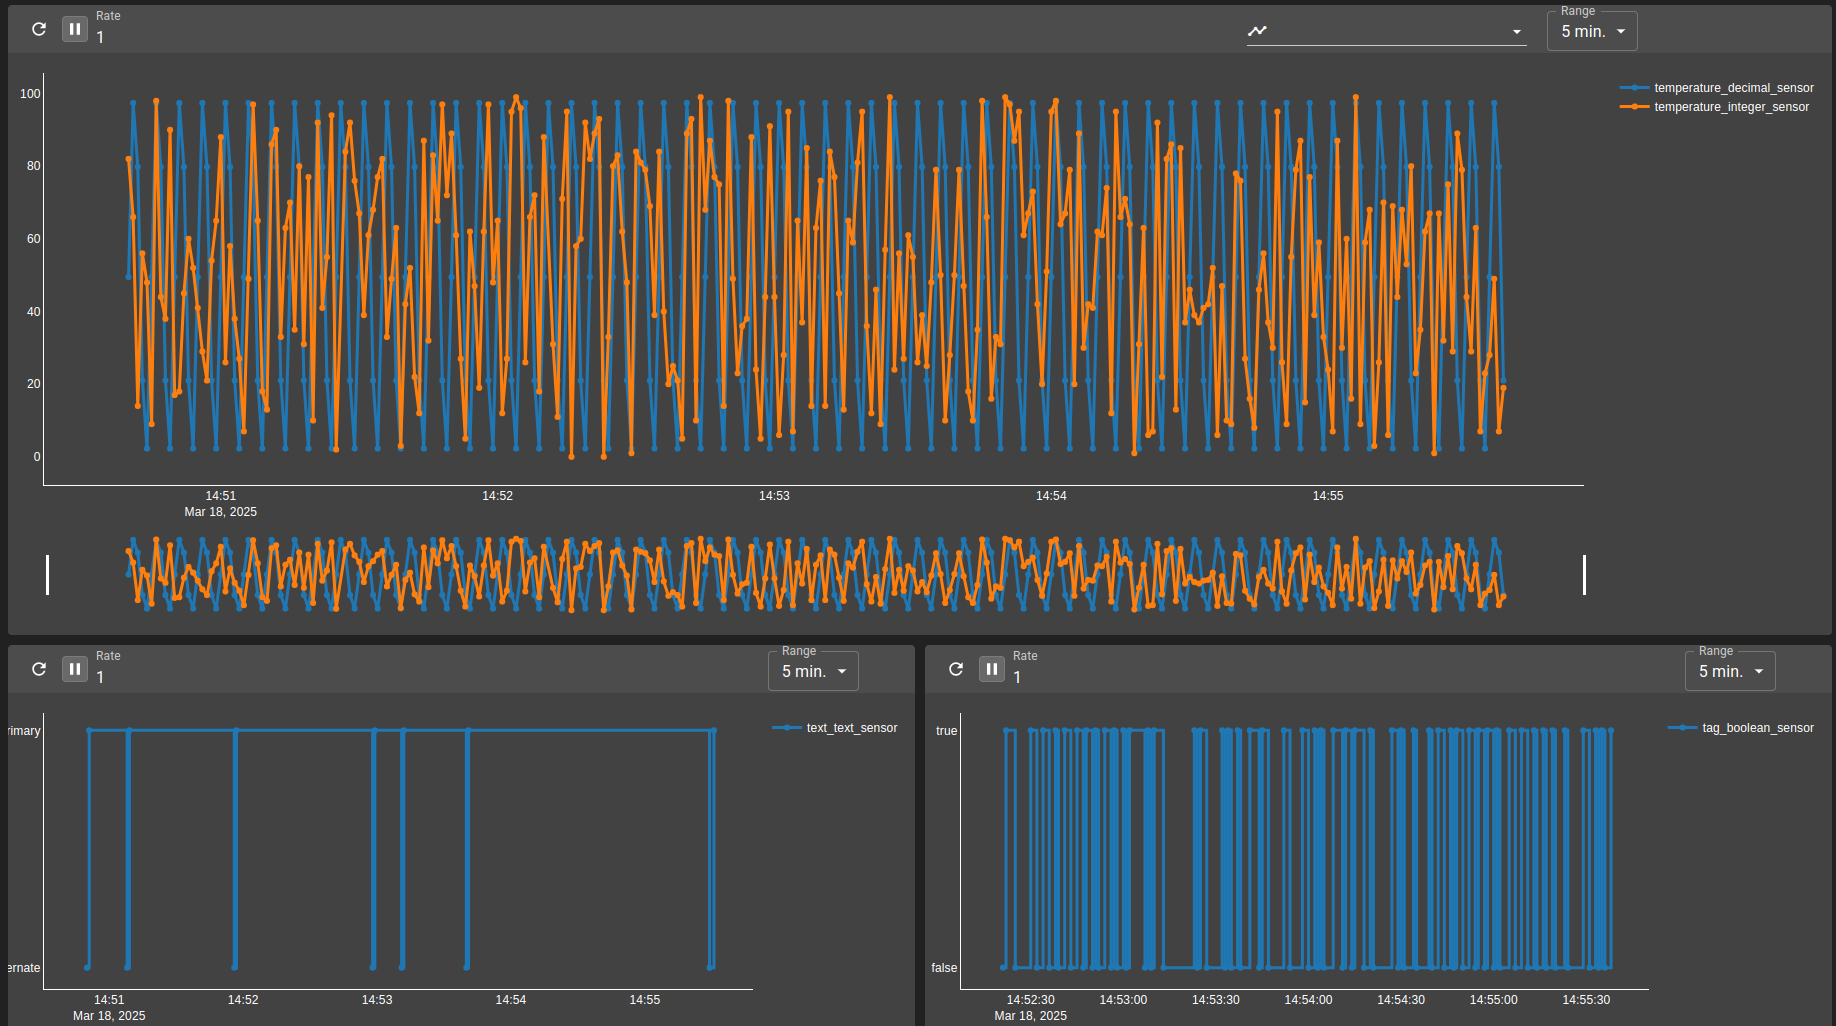This screenshot has height=1026, width=1836.
Task: Click the 'true' y-axis label
Action: click(x=946, y=731)
